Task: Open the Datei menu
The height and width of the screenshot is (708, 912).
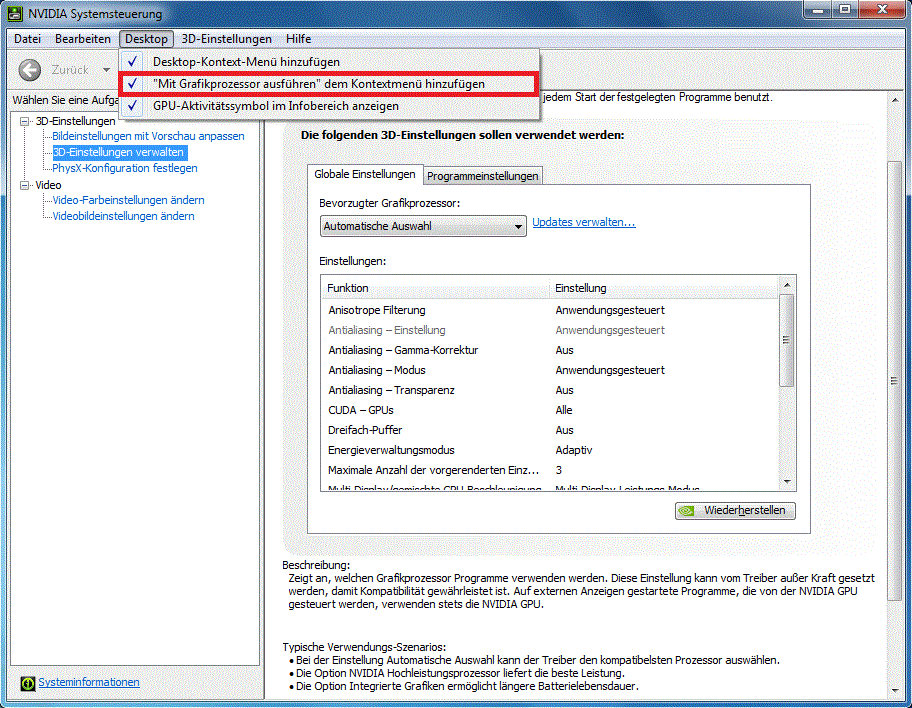Action: click(27, 39)
